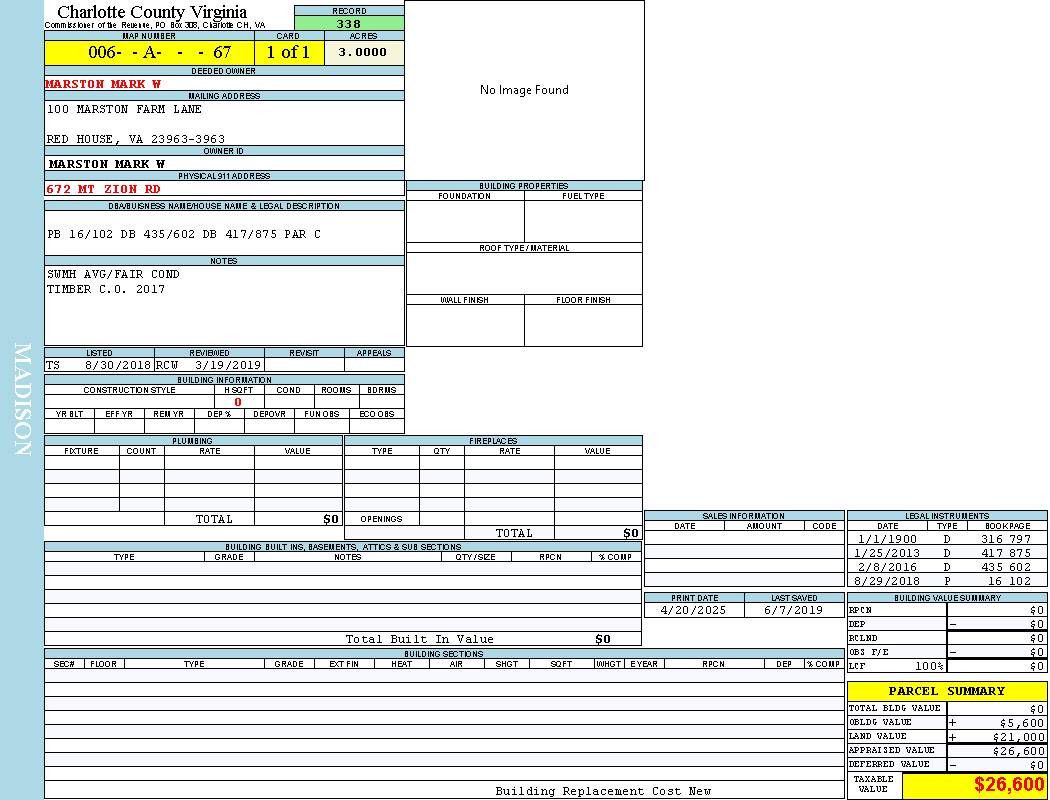This screenshot has height=800, width=1050.
Task: Click the notes text 'SWMH AVG/FAIR COND'
Action: pos(113,274)
